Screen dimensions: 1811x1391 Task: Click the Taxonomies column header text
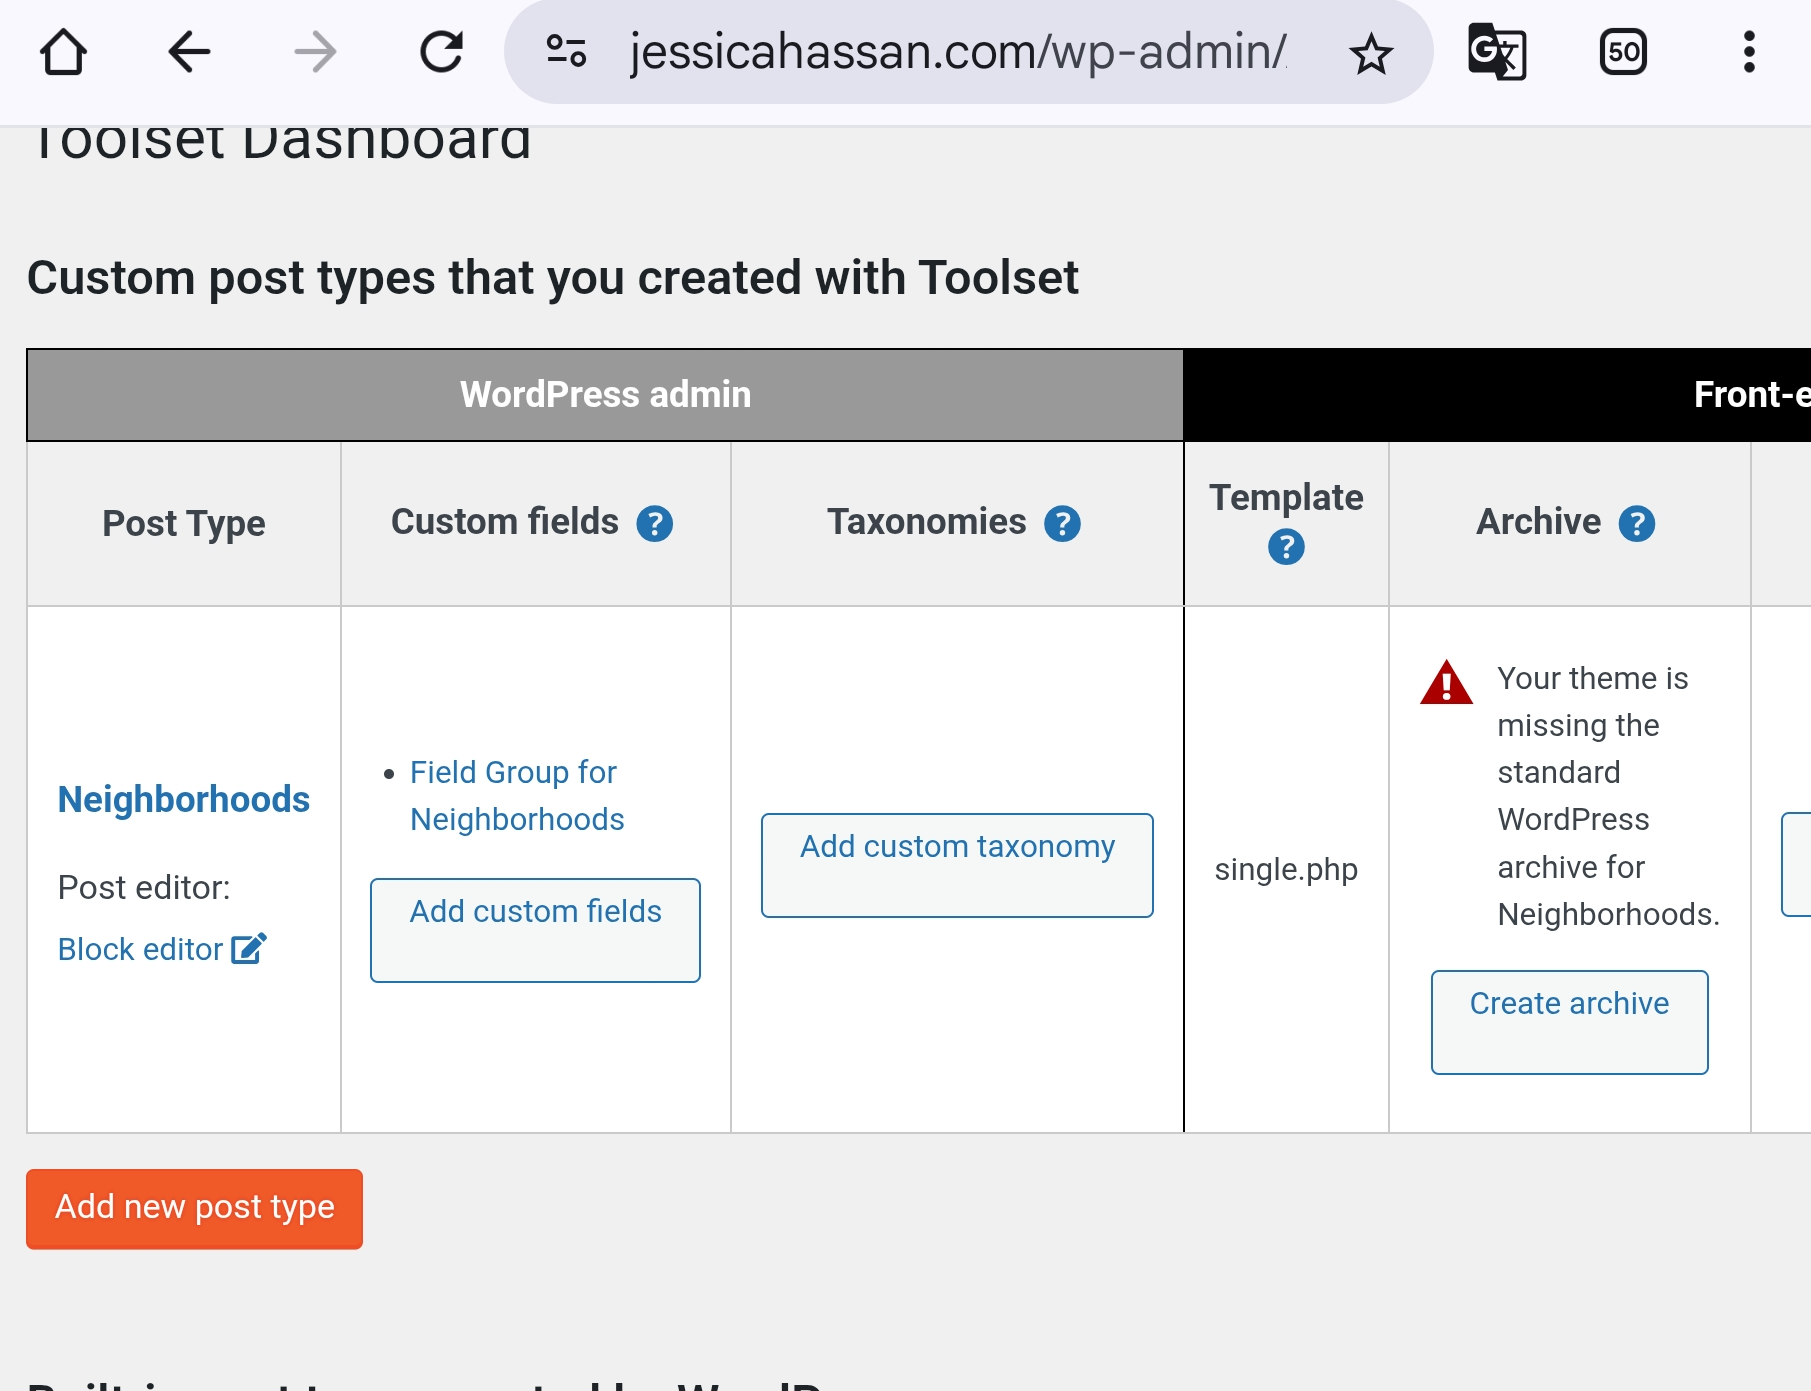coord(927,522)
